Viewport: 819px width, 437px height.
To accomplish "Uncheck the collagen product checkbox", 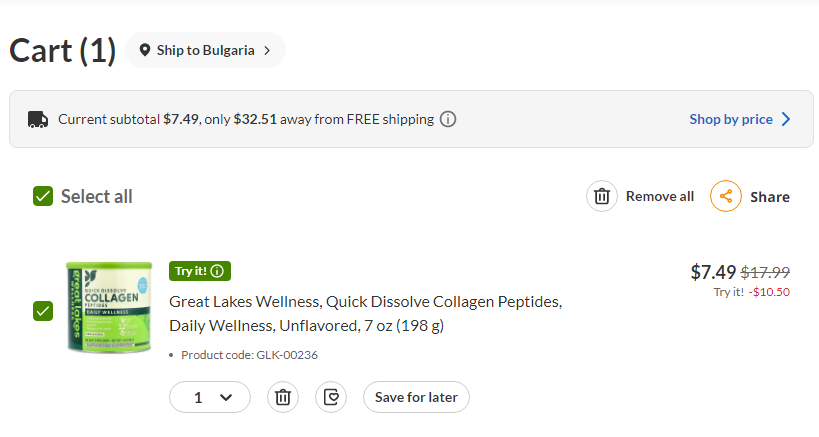I will click(43, 311).
